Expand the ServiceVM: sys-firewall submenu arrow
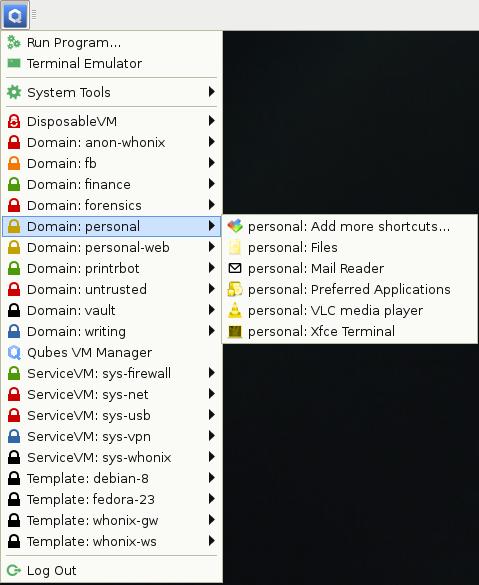Image resolution: width=479 pixels, height=585 pixels. pos(212,373)
